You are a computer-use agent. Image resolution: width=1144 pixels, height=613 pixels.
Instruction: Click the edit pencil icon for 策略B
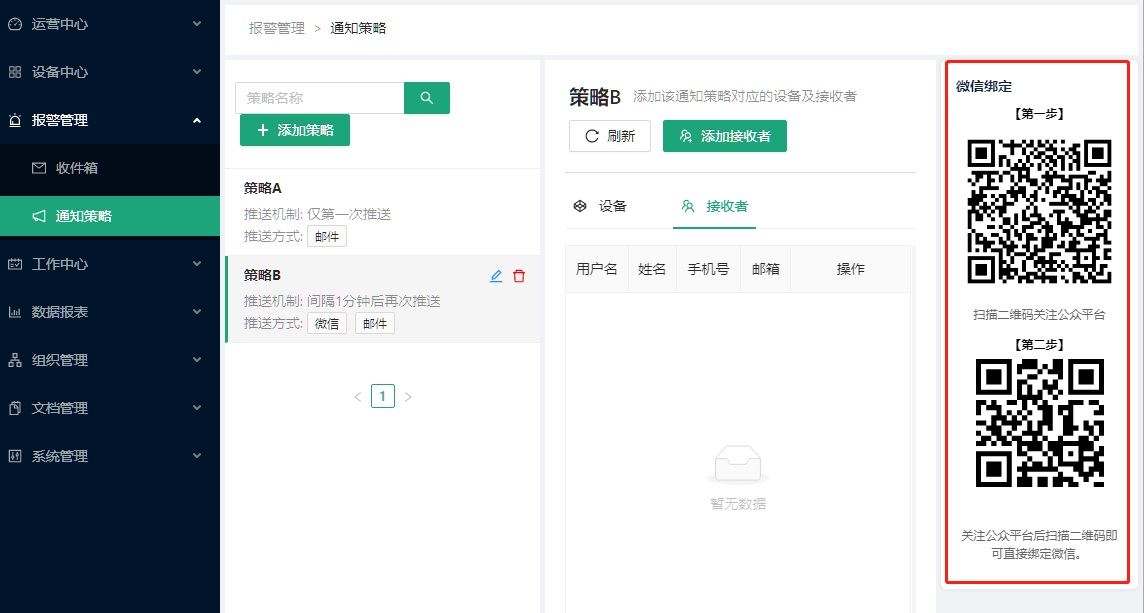click(x=496, y=276)
